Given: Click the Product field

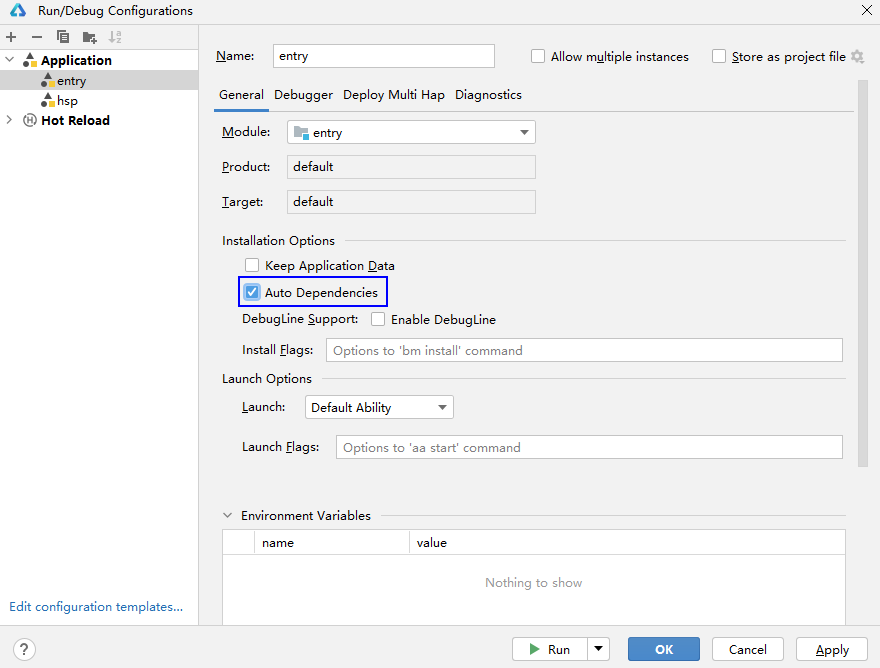Looking at the screenshot, I should tap(411, 167).
